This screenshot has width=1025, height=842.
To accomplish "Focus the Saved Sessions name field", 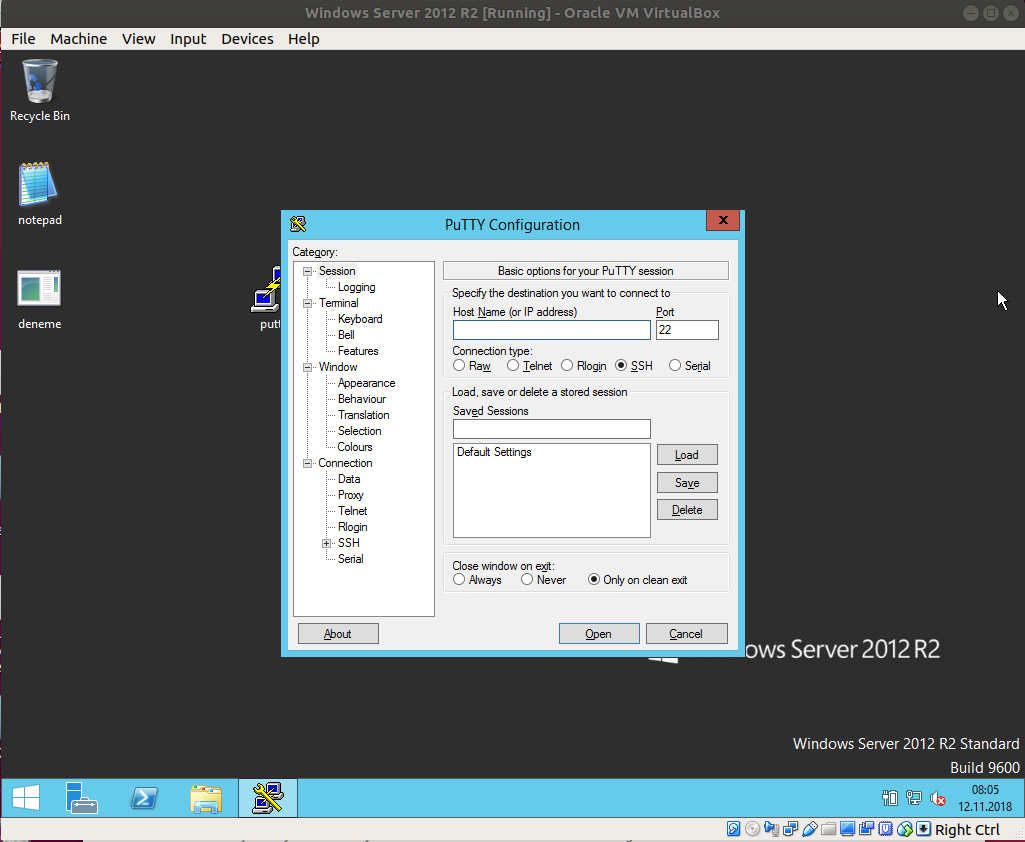I will tap(552, 429).
